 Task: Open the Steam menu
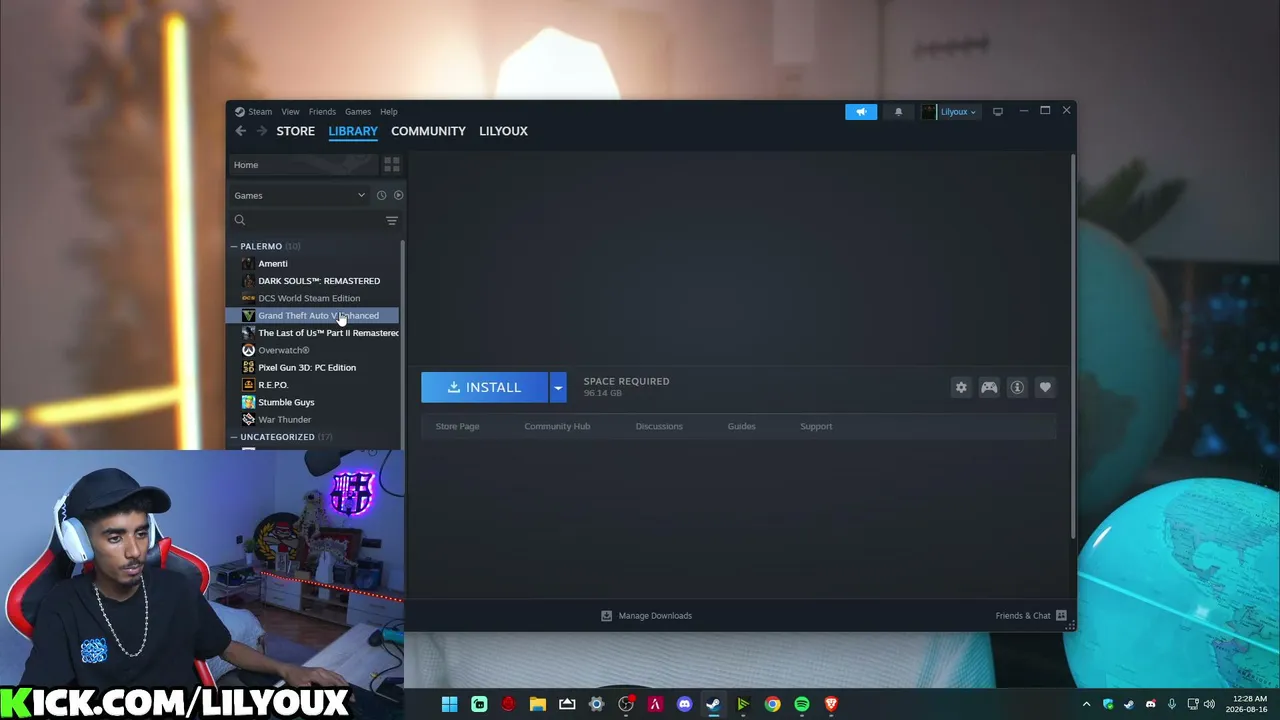(260, 112)
